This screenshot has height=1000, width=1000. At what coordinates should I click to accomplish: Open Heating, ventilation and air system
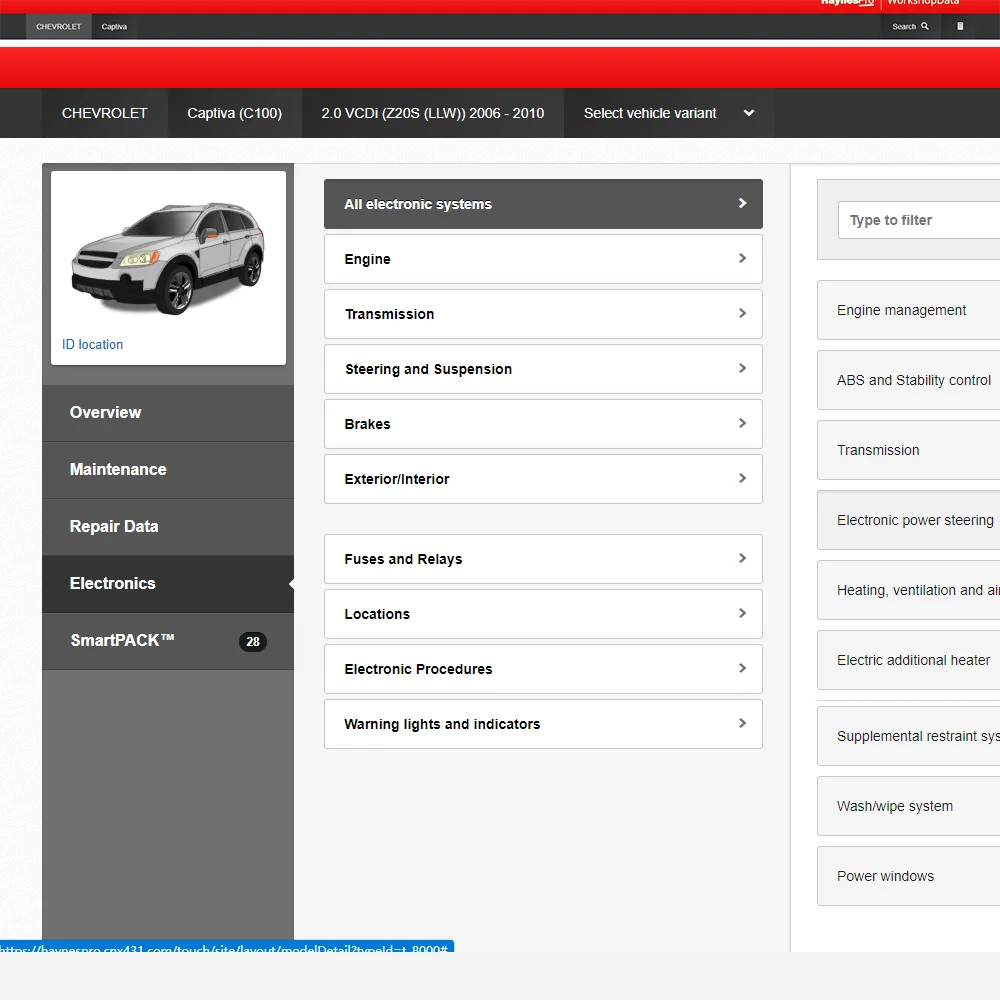[909, 591]
